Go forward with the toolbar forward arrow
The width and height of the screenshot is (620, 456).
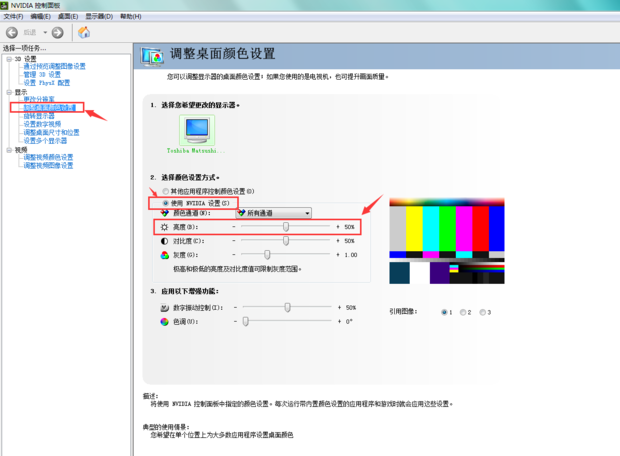pos(58,32)
